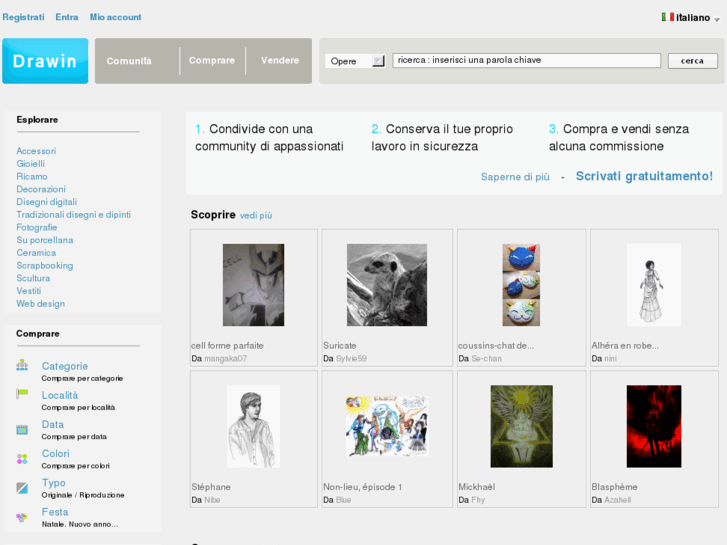Click author name Blue
727x545 pixels.
point(344,500)
